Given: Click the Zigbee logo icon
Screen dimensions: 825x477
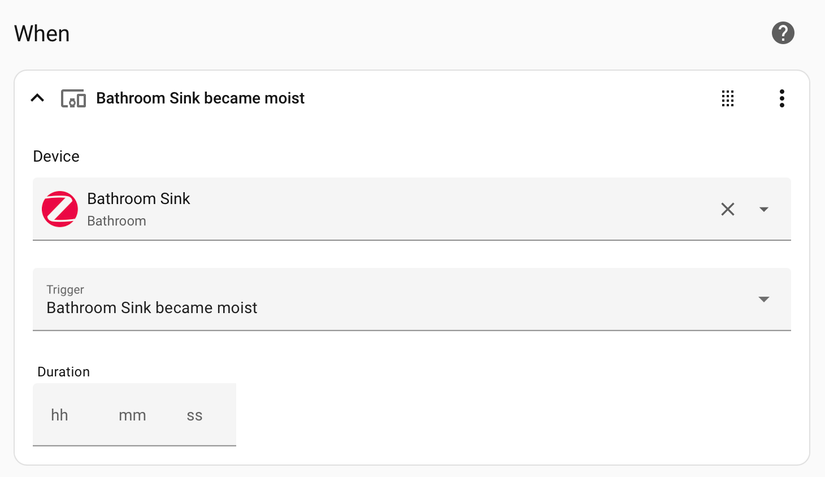Looking at the screenshot, I should [60, 209].
